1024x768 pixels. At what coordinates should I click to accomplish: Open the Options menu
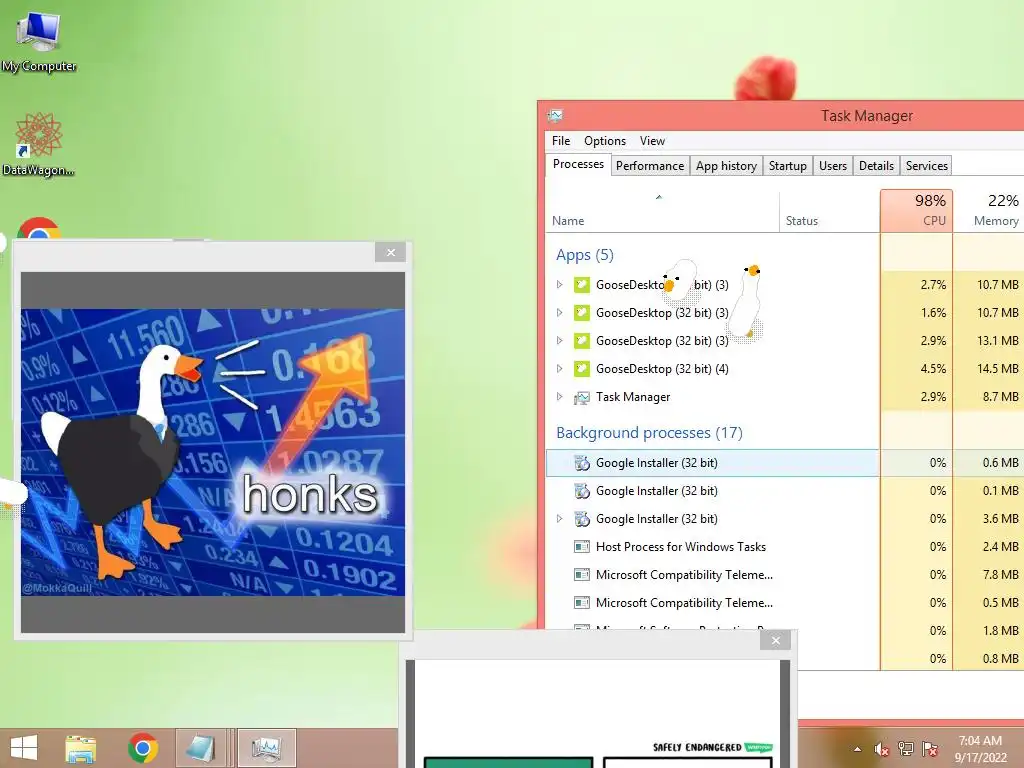605,141
